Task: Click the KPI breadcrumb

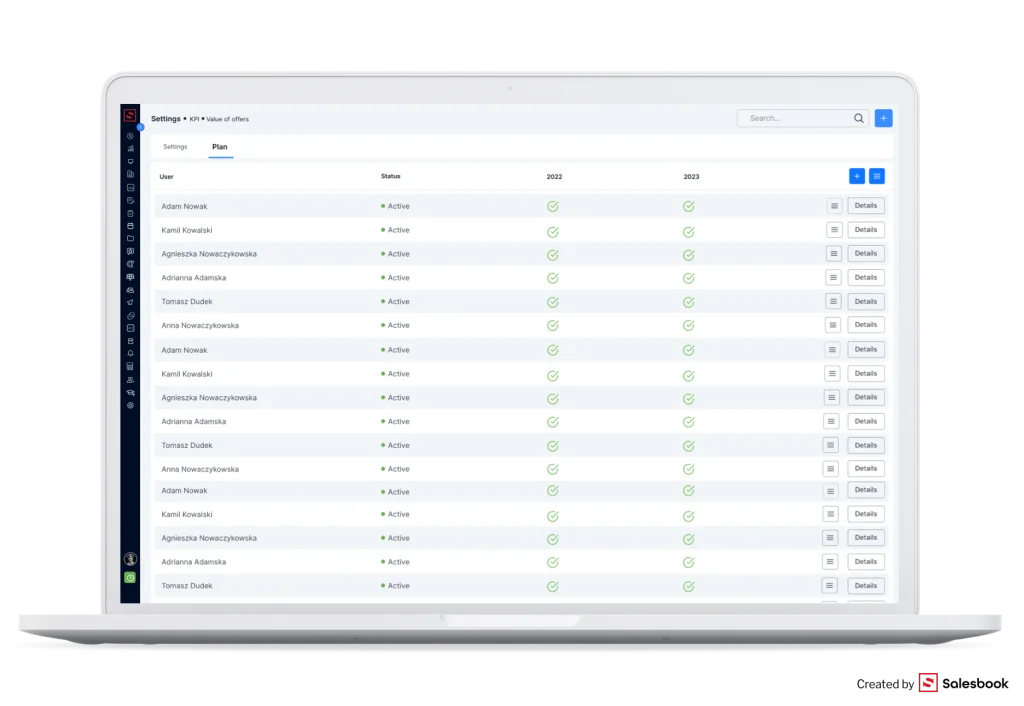Action: 194,120
